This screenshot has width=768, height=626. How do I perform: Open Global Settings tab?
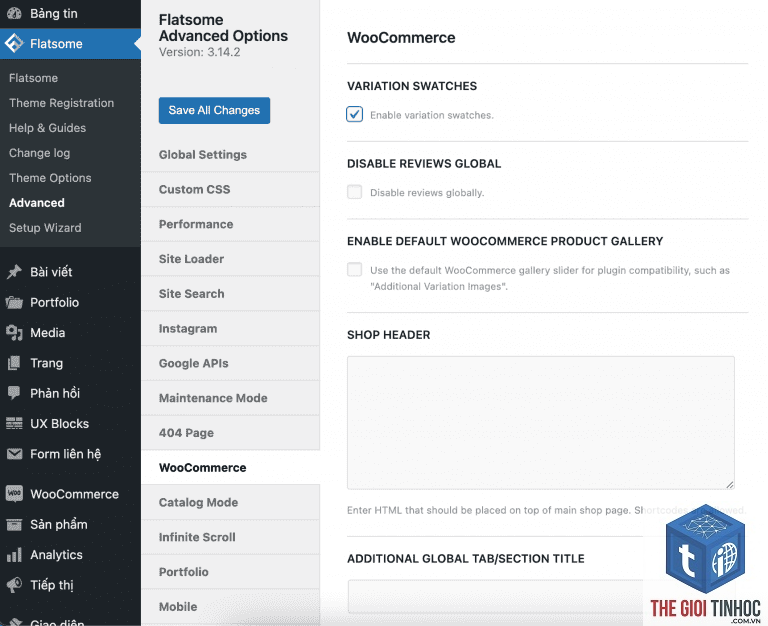coord(230,155)
